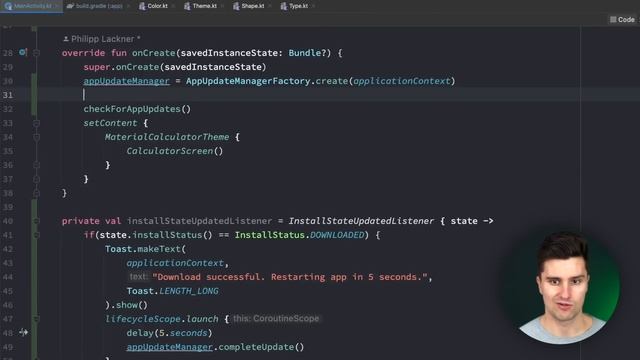
Task: Click line number 44 in the gutter
Action: pyautogui.click(x=8, y=277)
